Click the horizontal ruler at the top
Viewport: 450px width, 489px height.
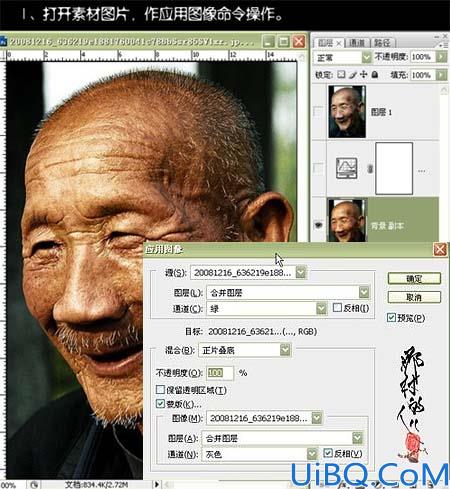(x=152, y=55)
